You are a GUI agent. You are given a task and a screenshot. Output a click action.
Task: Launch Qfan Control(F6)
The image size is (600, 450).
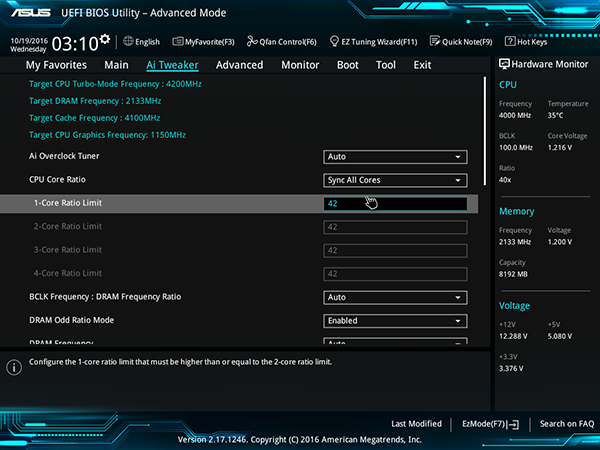tap(282, 41)
